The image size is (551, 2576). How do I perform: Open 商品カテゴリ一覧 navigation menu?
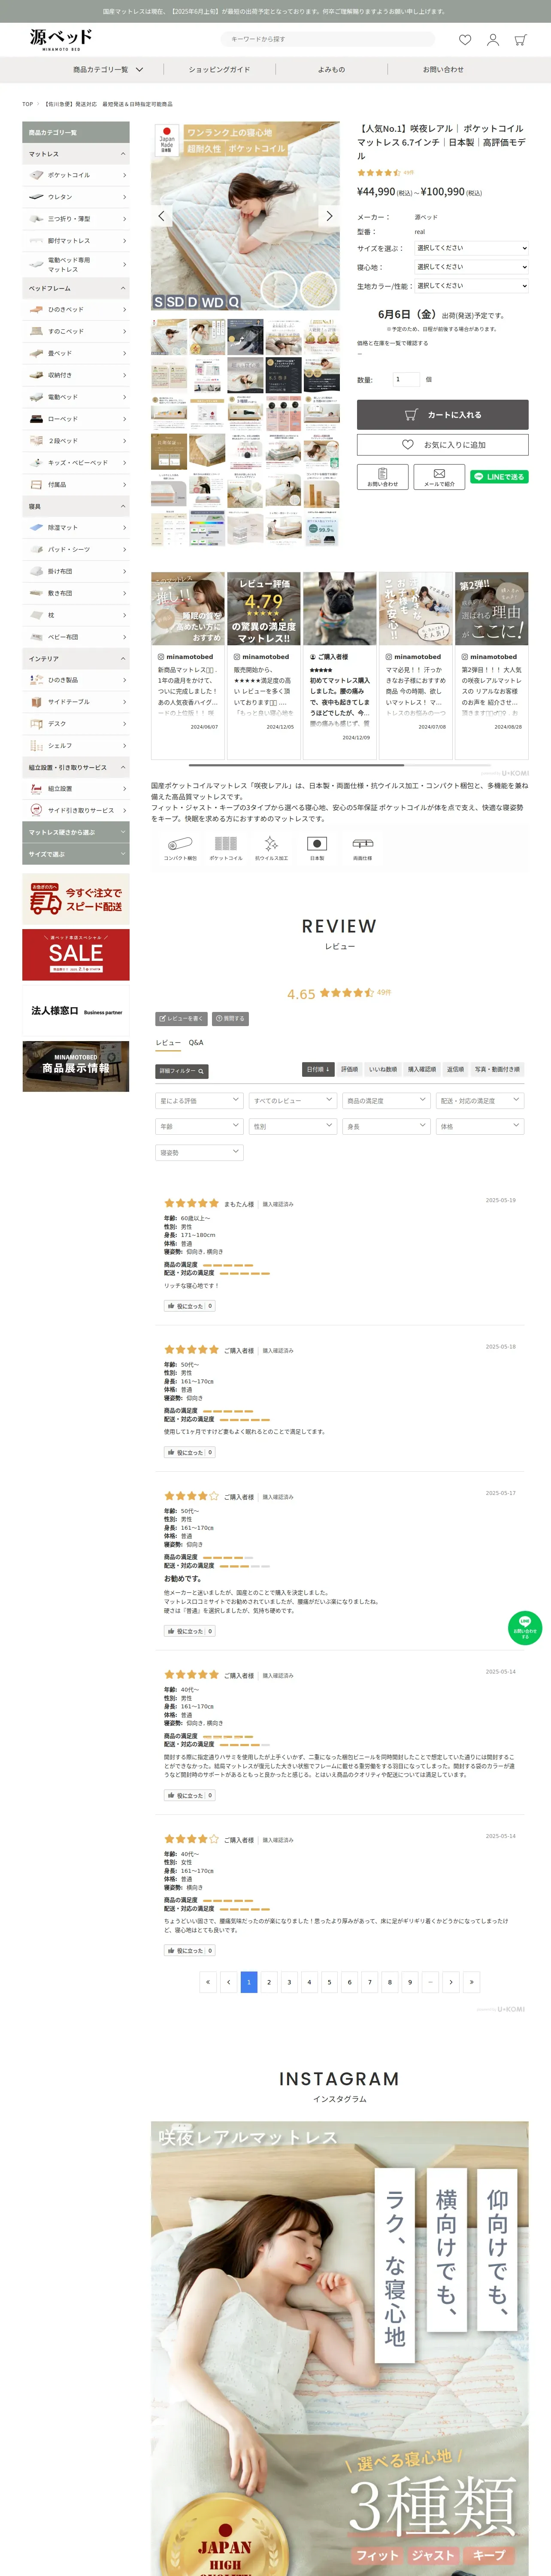click(x=108, y=70)
